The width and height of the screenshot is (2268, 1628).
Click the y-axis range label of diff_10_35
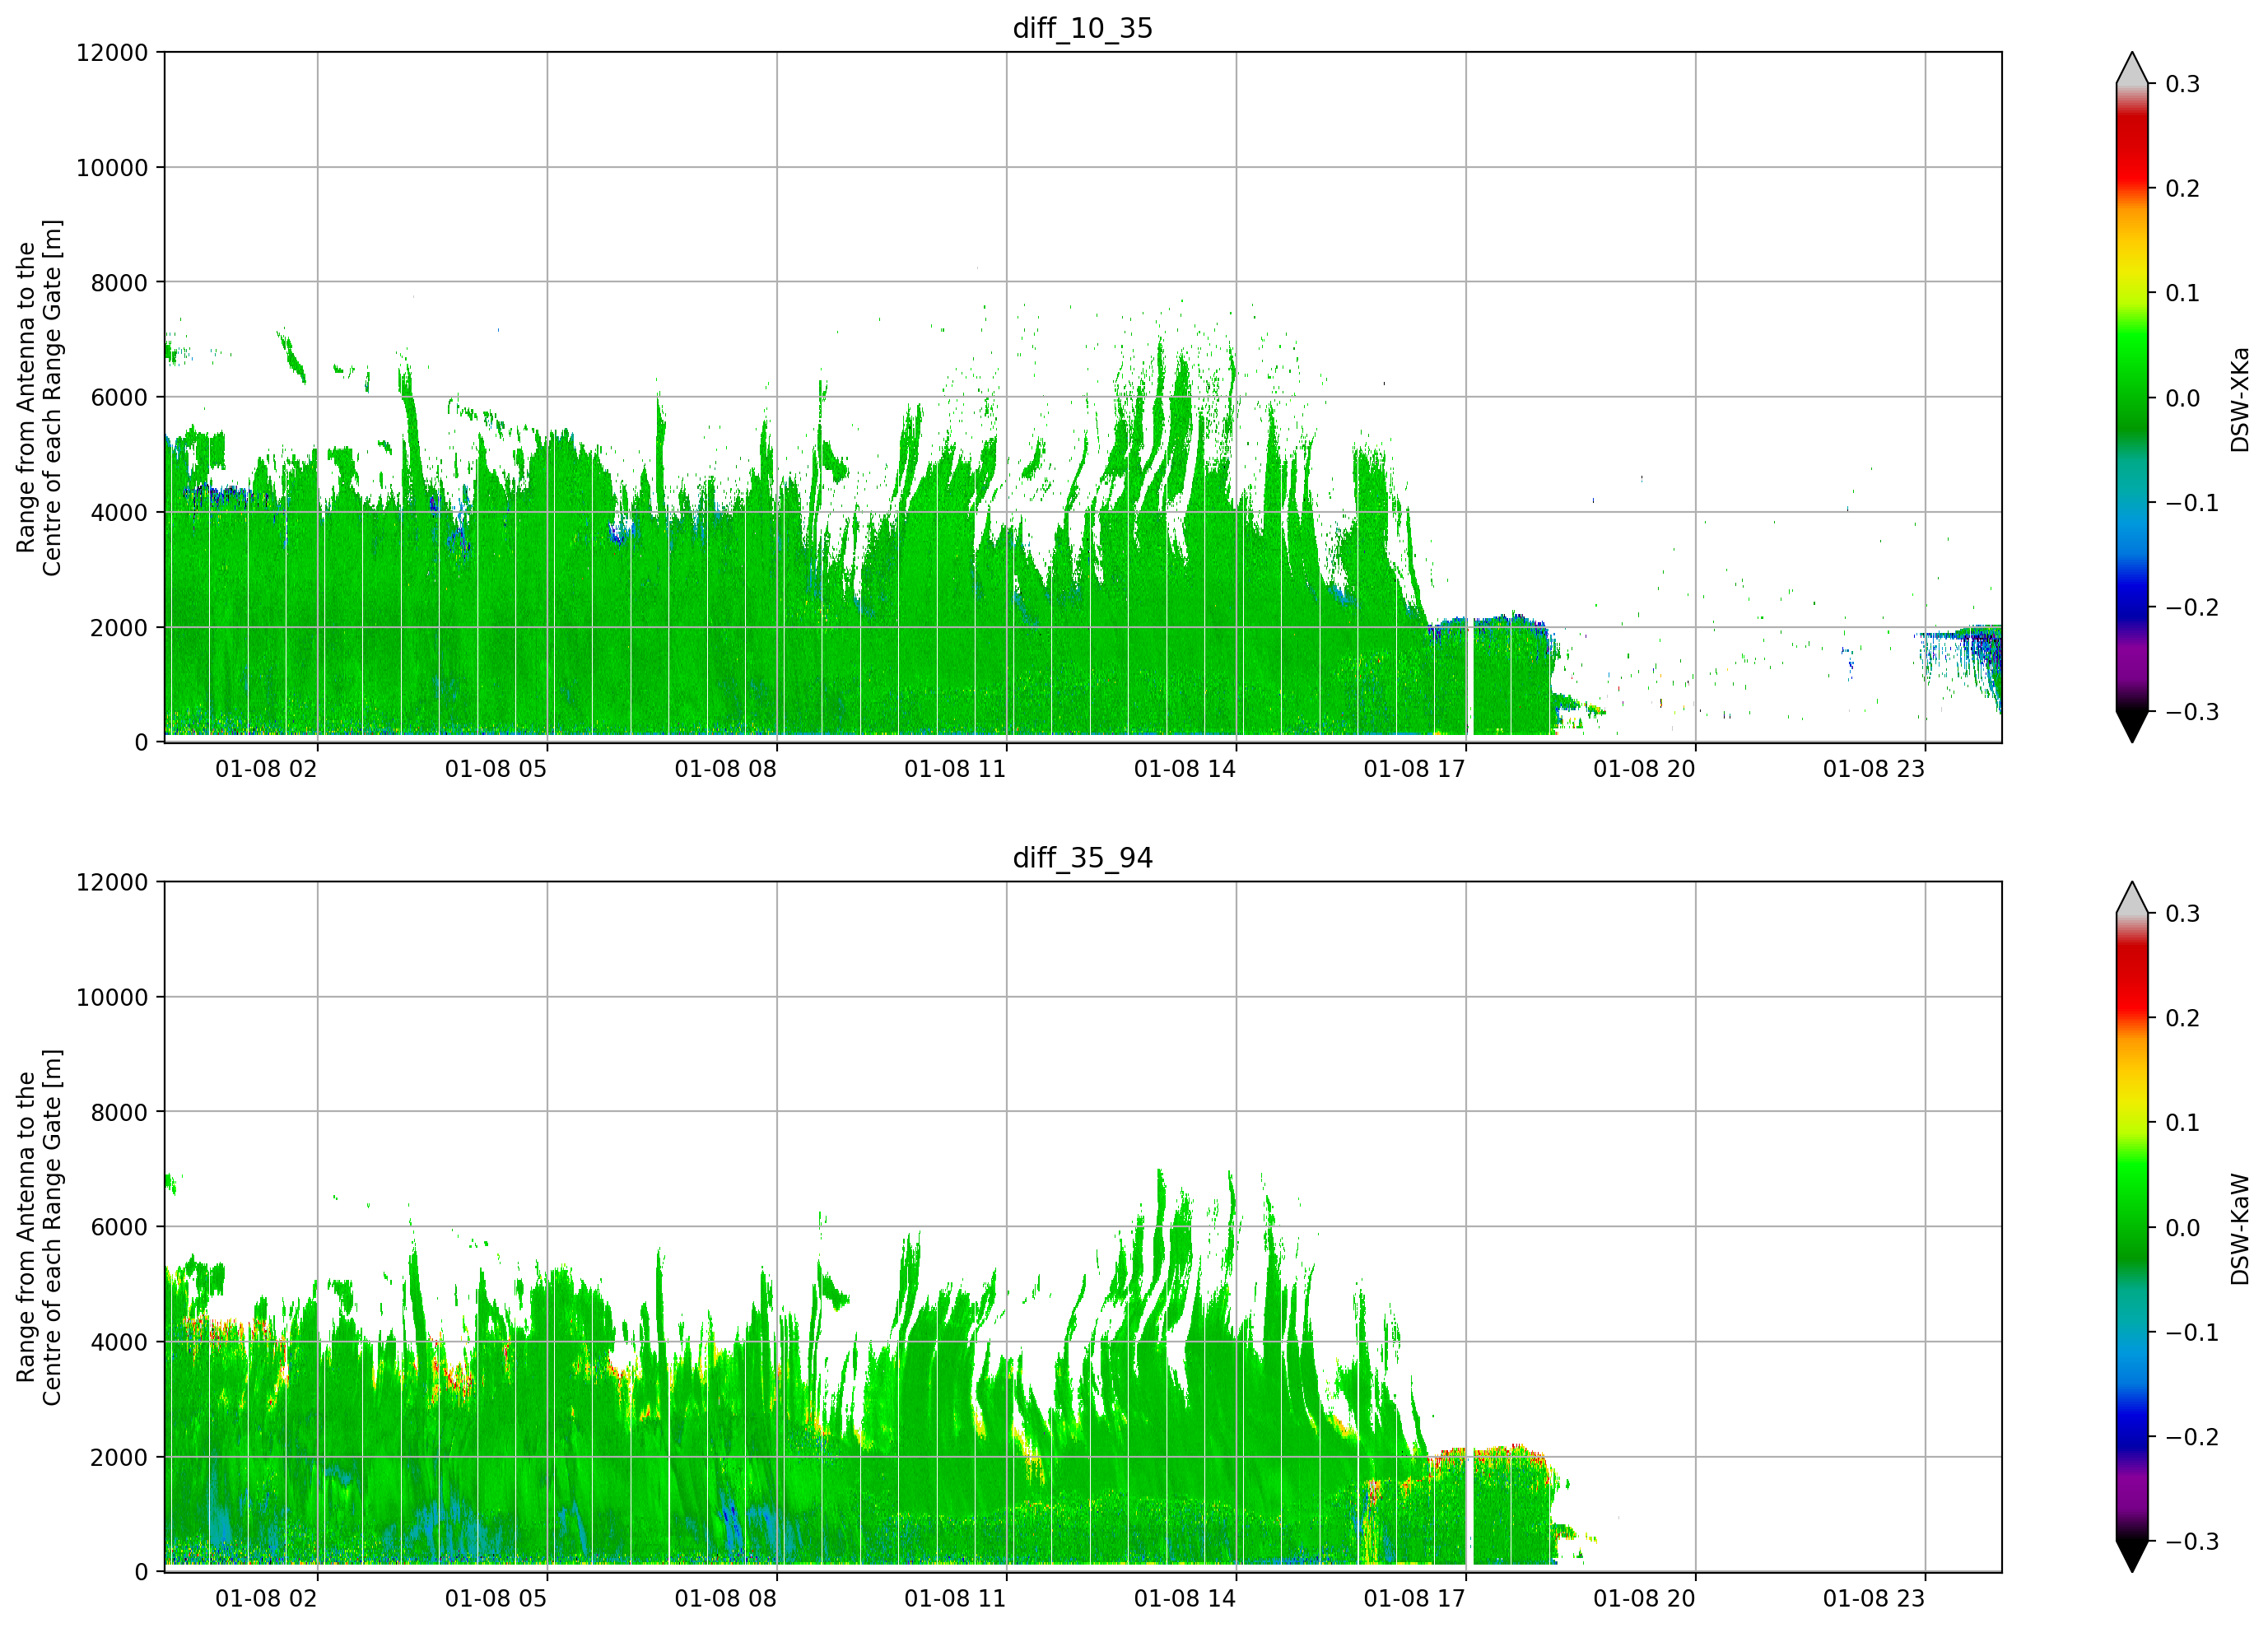(39, 397)
